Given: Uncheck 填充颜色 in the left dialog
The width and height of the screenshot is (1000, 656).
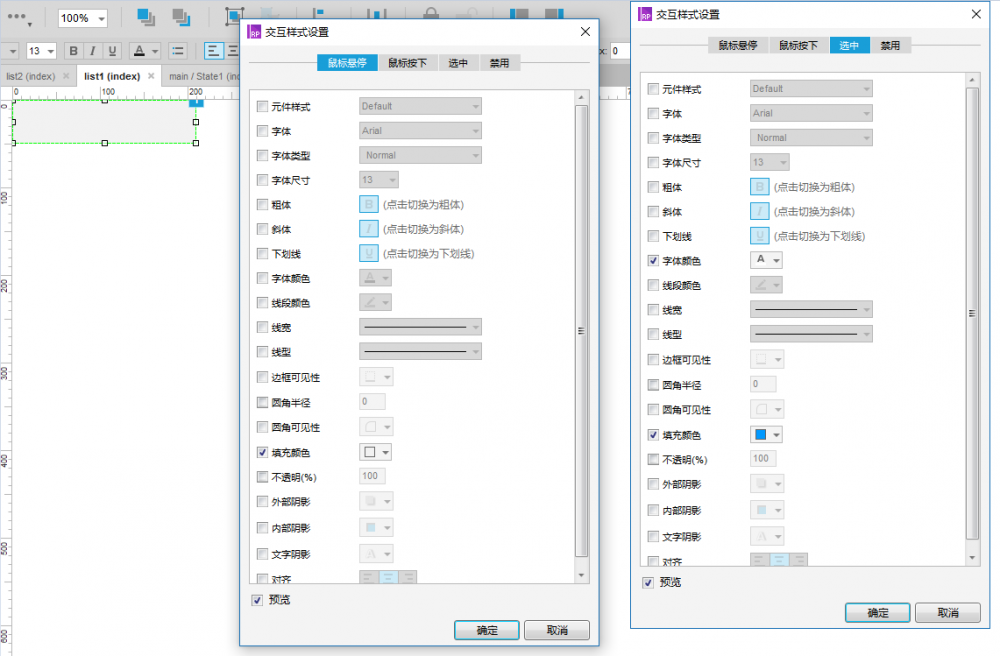Looking at the screenshot, I should [x=261, y=452].
